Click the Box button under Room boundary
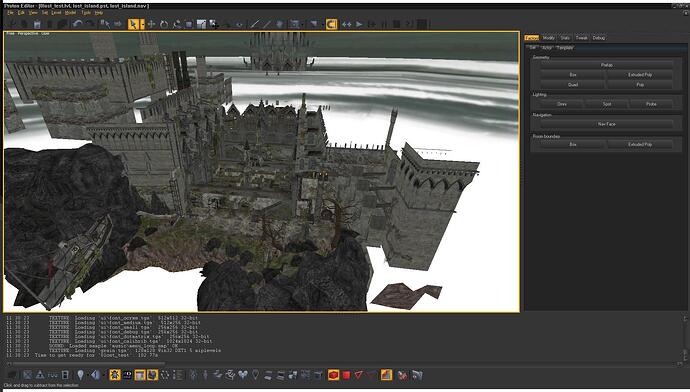 573,144
